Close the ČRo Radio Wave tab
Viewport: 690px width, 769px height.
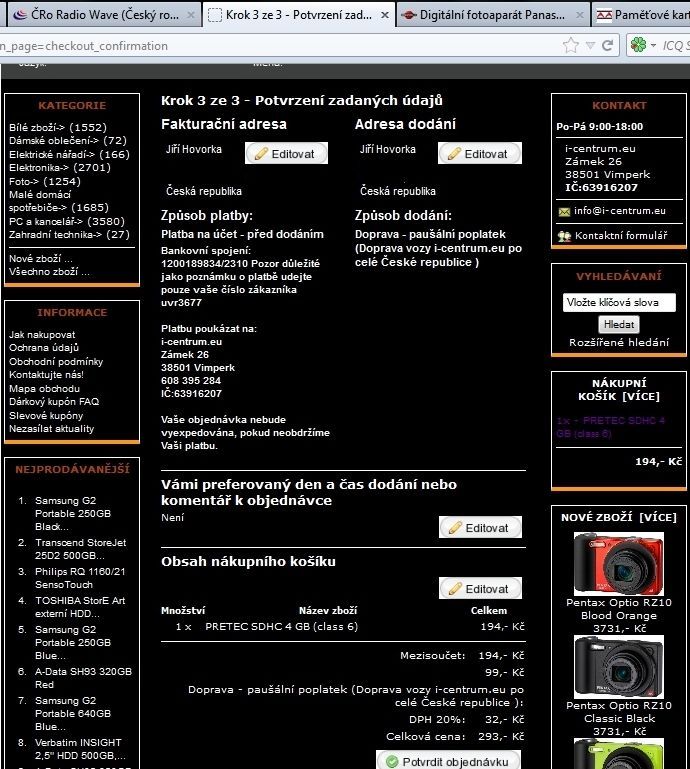pos(191,15)
